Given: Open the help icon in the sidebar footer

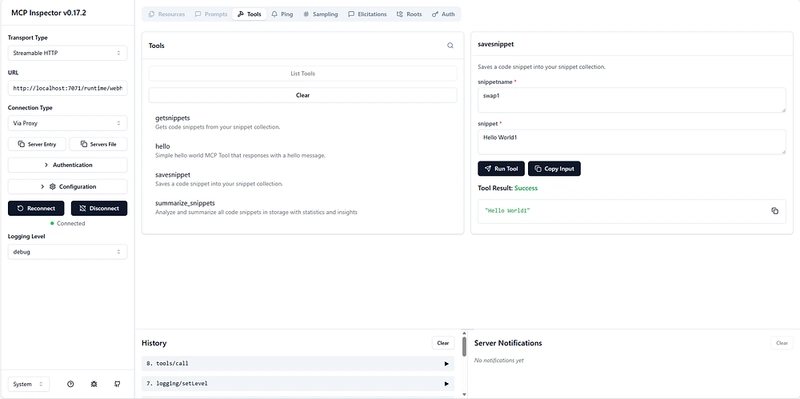Looking at the screenshot, I should point(70,384).
